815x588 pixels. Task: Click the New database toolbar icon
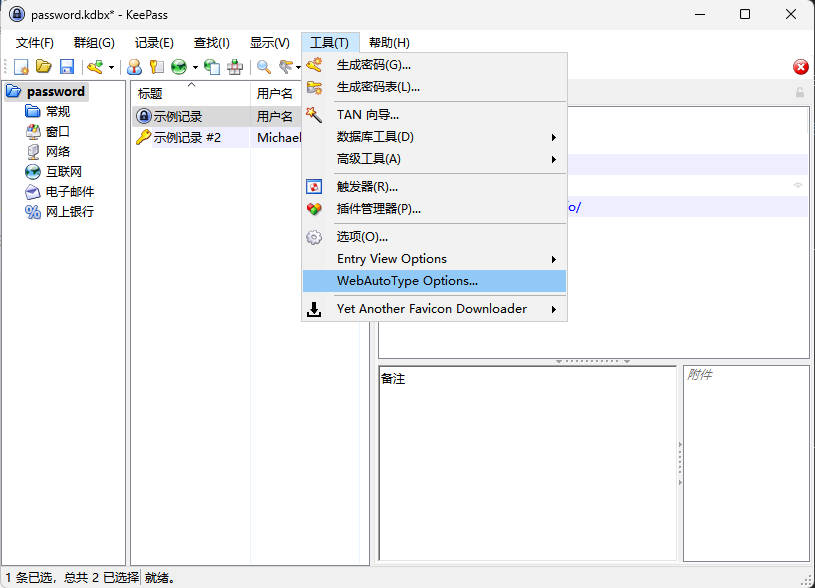pyautogui.click(x=21, y=67)
